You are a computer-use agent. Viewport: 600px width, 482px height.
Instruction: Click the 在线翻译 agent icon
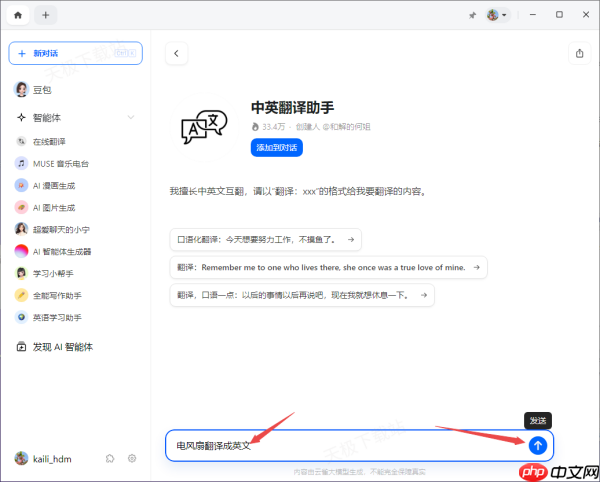coord(21,142)
